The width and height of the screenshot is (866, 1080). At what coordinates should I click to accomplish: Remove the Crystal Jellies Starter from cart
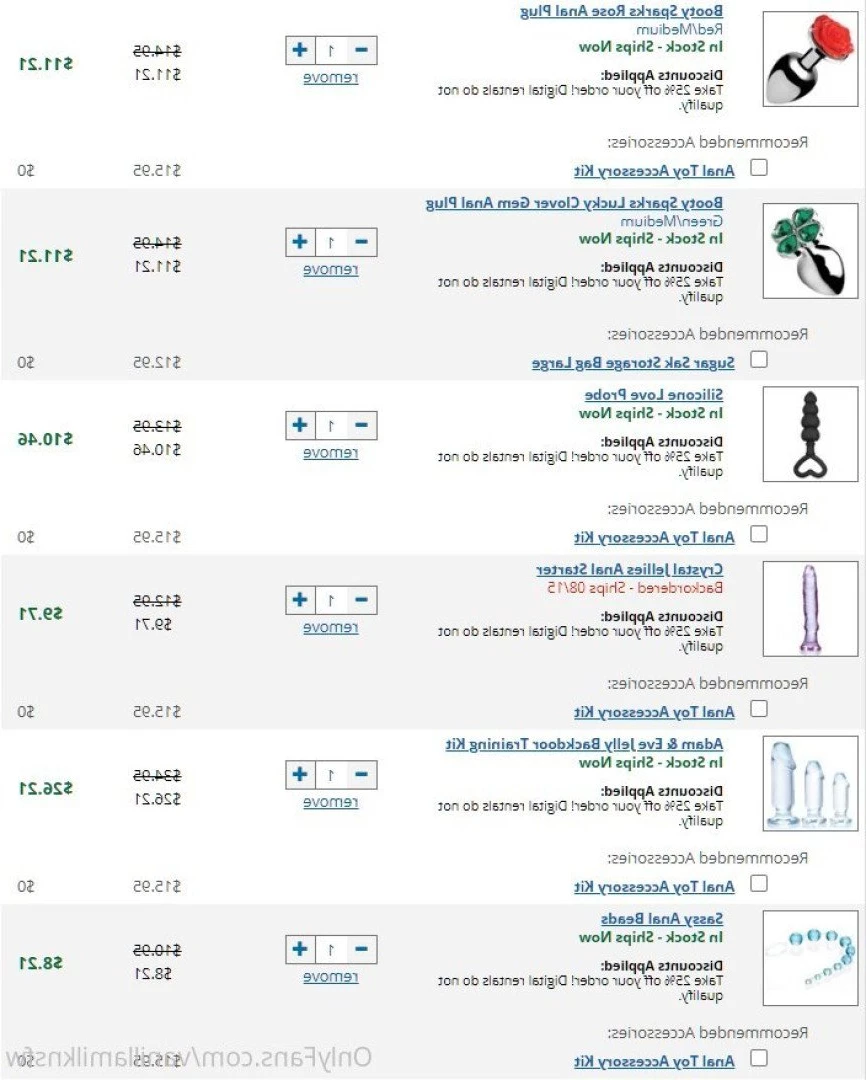click(x=331, y=628)
